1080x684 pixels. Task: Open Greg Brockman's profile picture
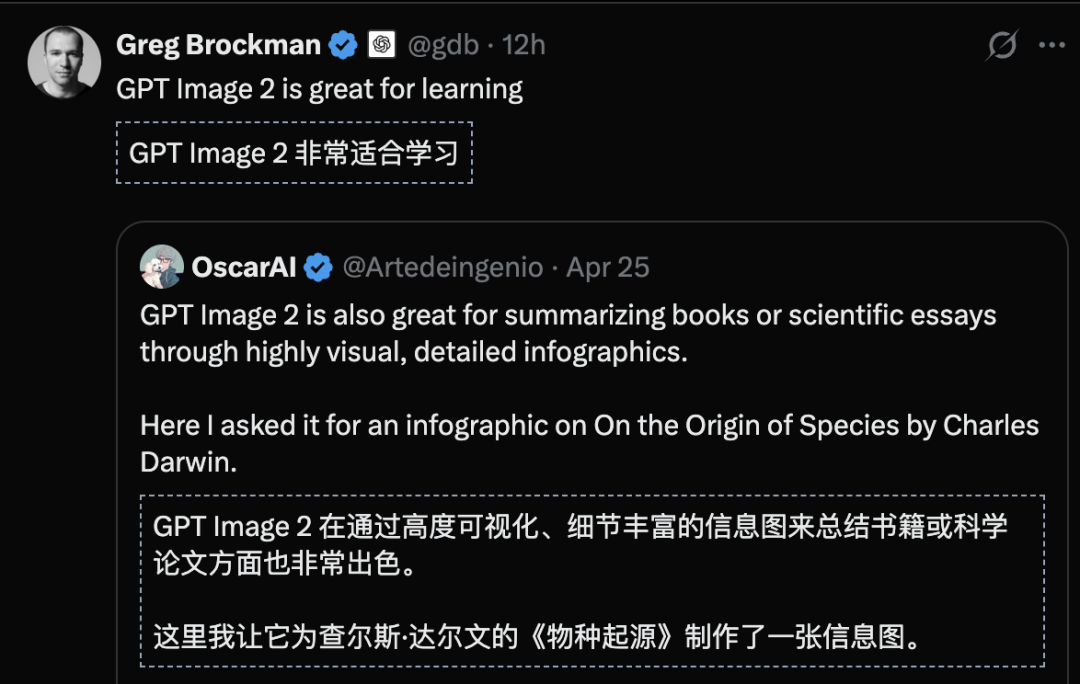(64, 62)
